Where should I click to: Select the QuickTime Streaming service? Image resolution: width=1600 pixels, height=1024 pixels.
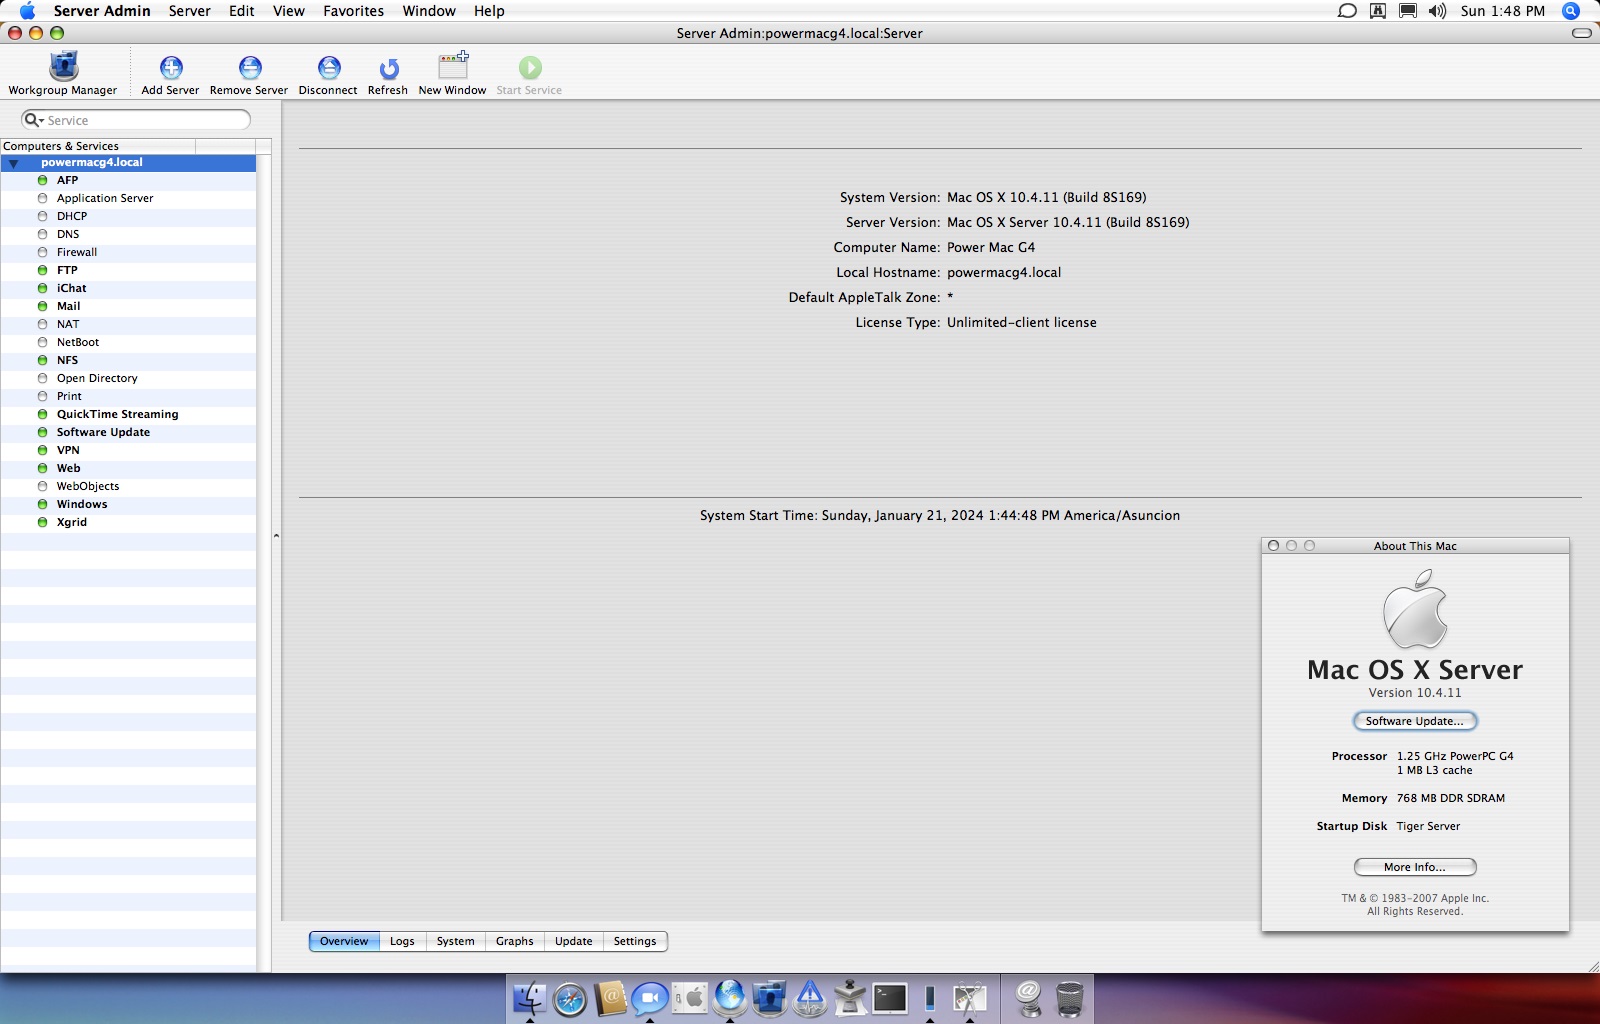(128, 414)
